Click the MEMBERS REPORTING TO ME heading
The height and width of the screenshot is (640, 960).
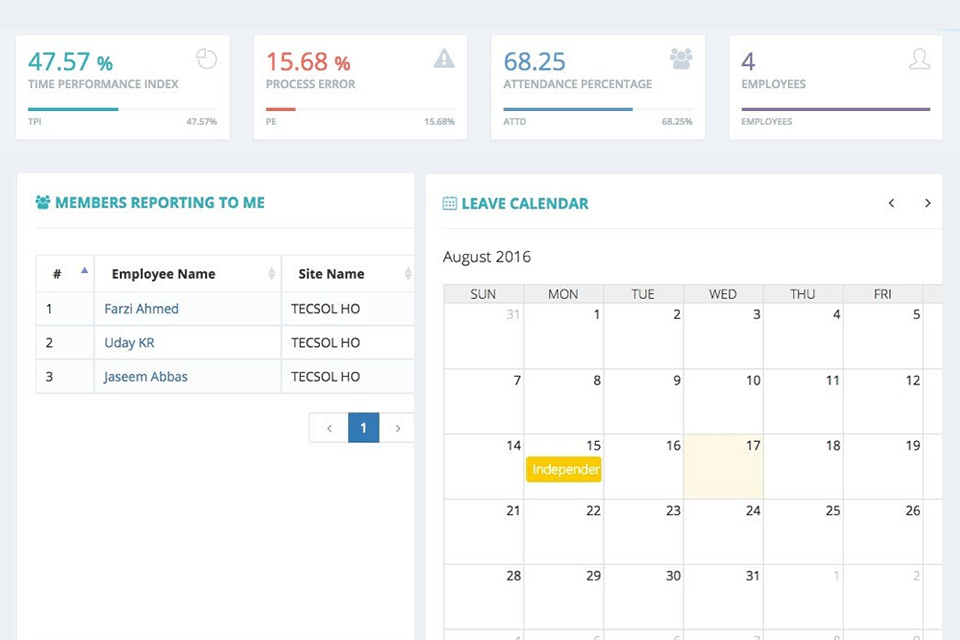tap(160, 203)
